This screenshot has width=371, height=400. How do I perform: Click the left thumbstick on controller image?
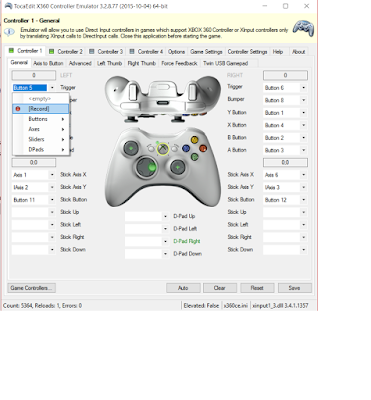(x=131, y=148)
